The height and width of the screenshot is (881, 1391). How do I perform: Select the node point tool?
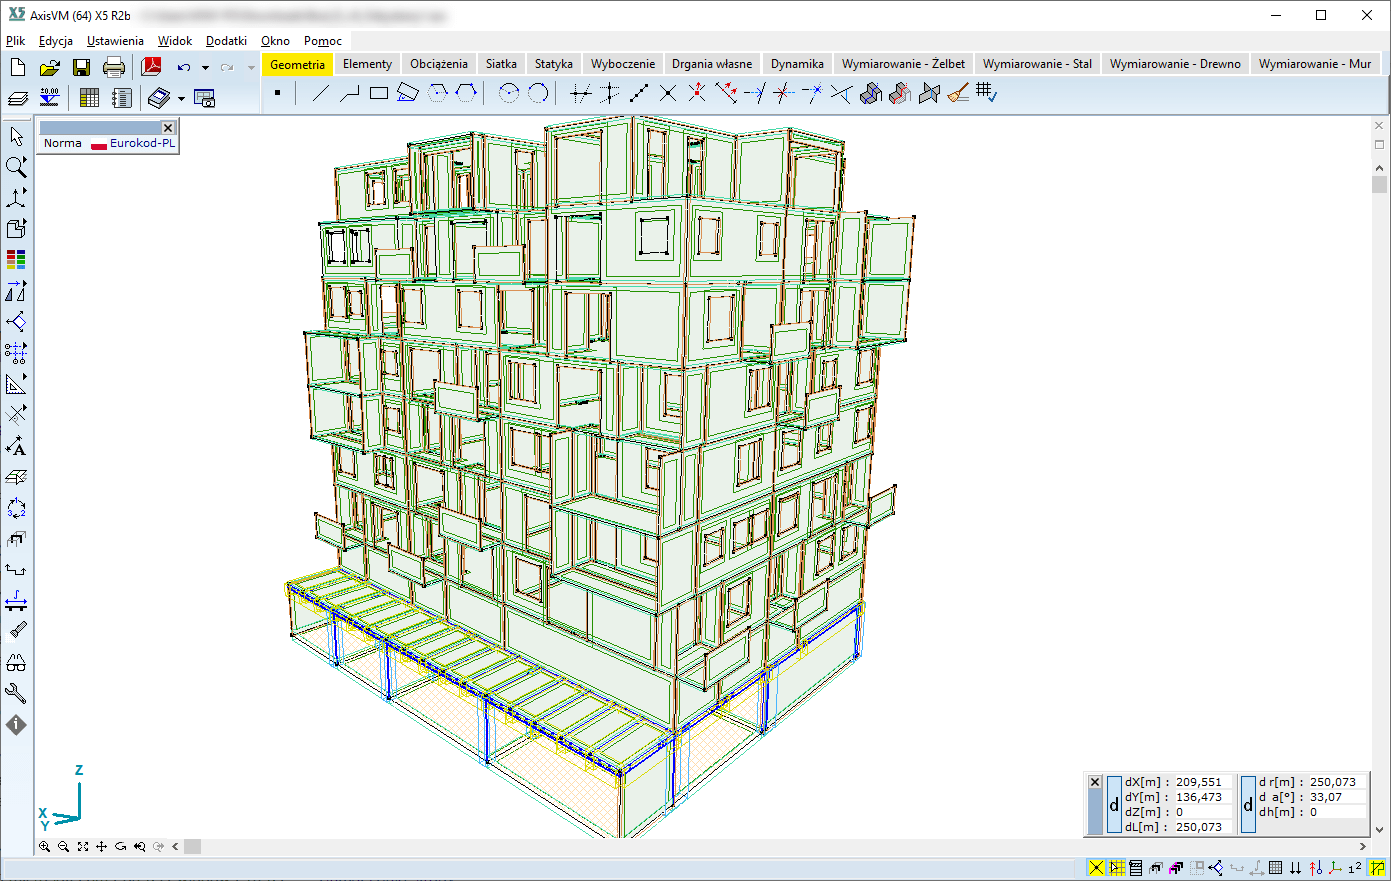click(x=277, y=94)
